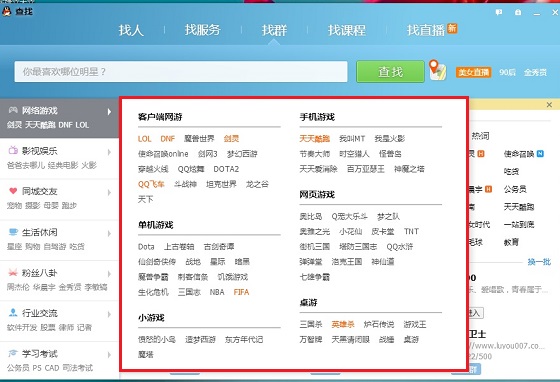
Task: Click the person icon beside 行业交流
Action: (x=13, y=313)
